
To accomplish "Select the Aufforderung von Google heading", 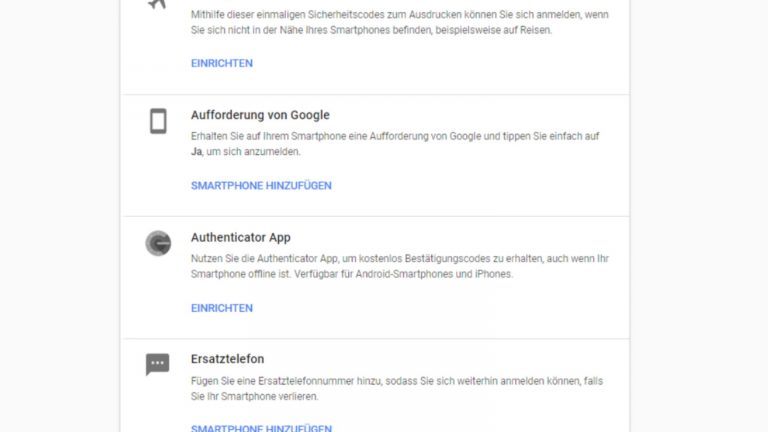I will click(260, 115).
